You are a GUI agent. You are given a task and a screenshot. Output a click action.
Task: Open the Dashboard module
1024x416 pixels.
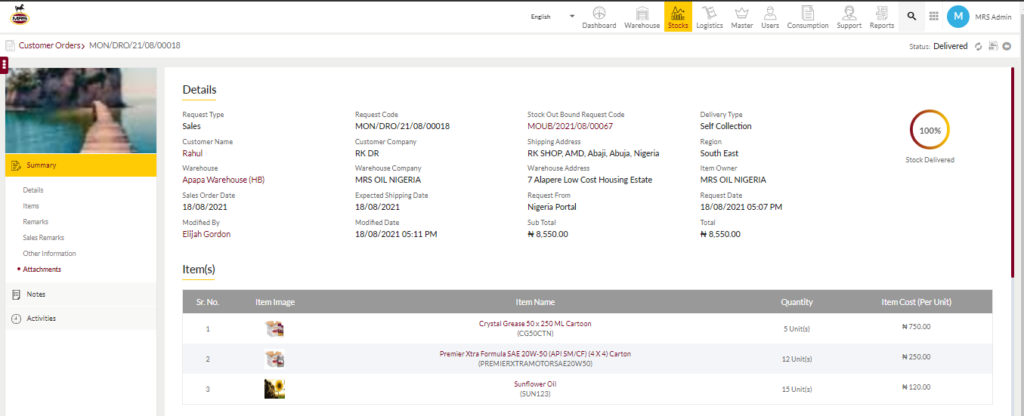click(599, 17)
